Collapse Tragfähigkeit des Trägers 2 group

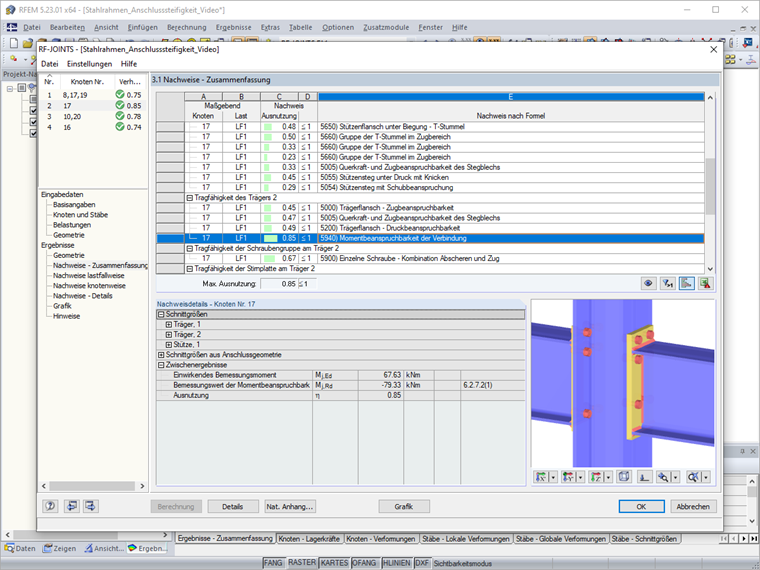[x=190, y=198]
